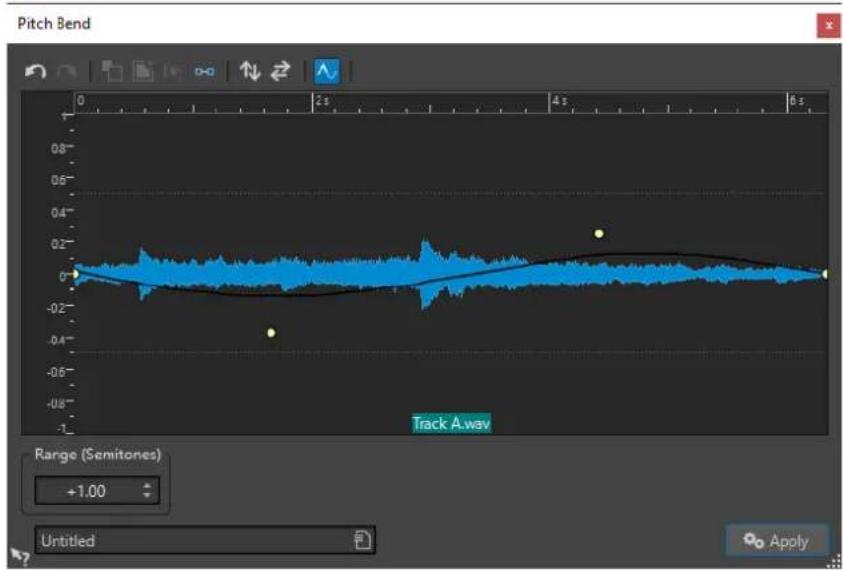This screenshot has height=571, width=843.
Task: Select the envelope end point at right edge
Action: (x=825, y=274)
